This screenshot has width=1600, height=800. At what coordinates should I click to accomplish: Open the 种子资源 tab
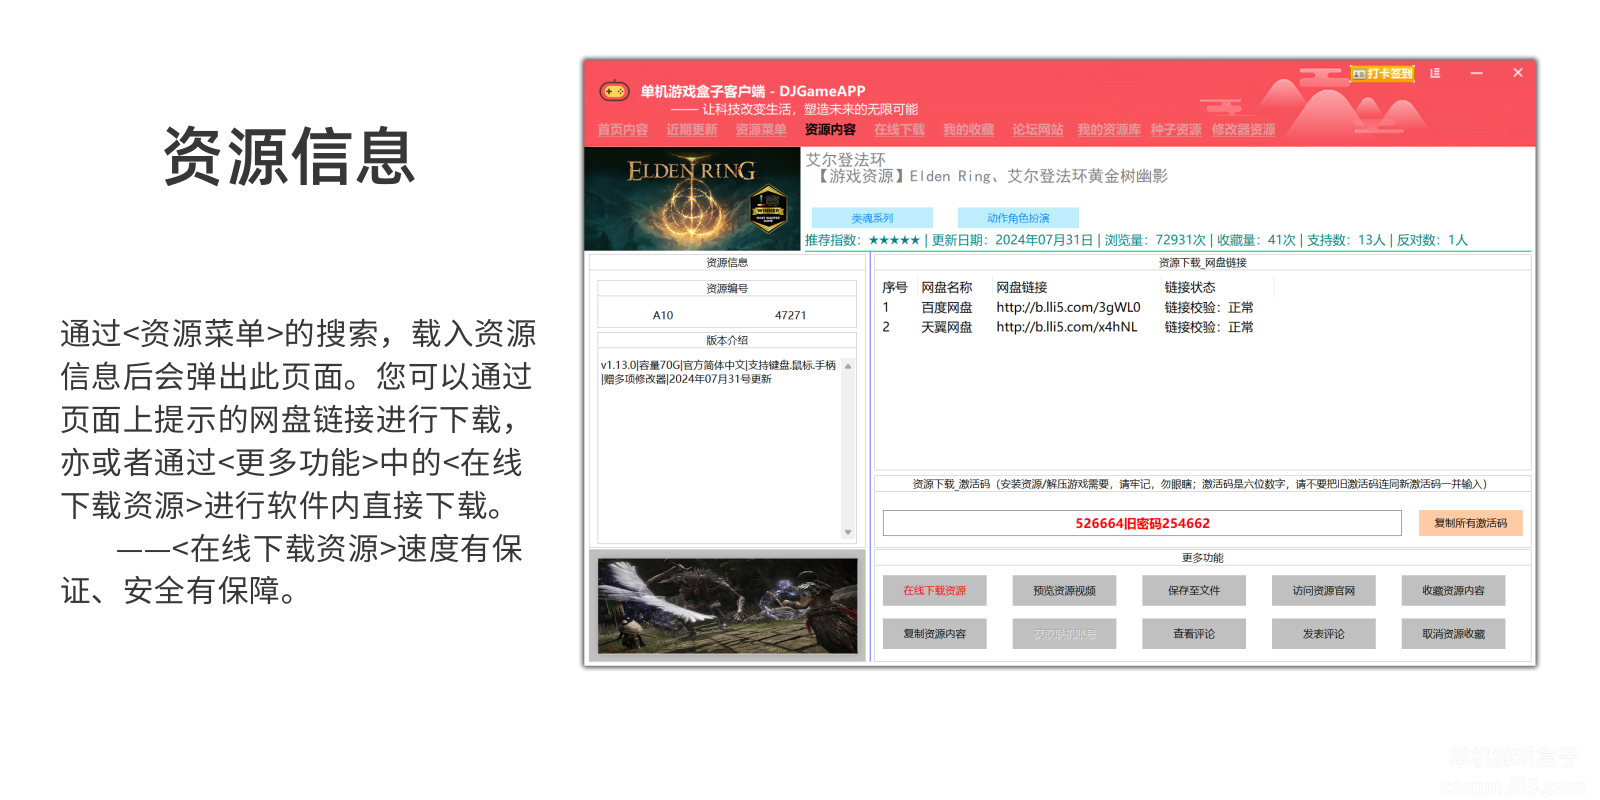(1176, 130)
